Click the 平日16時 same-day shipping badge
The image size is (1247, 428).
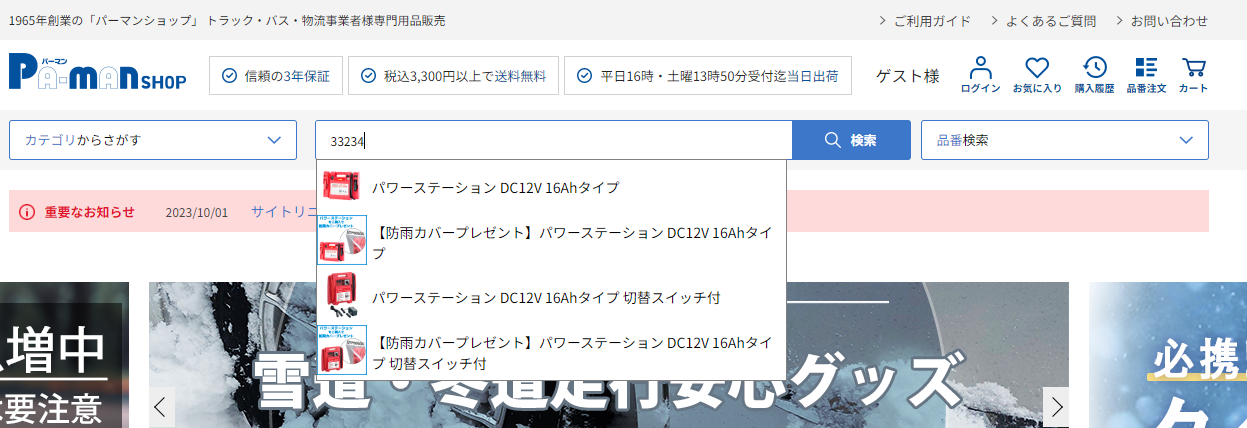pos(708,75)
